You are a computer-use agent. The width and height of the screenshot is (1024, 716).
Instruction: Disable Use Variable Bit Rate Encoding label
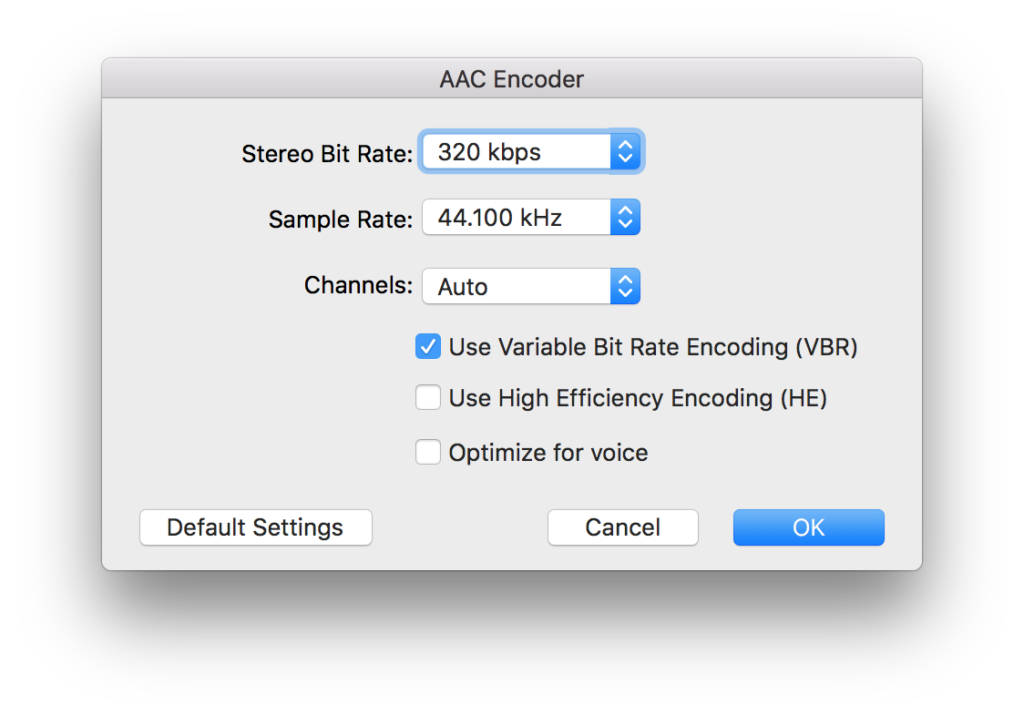[653, 347]
